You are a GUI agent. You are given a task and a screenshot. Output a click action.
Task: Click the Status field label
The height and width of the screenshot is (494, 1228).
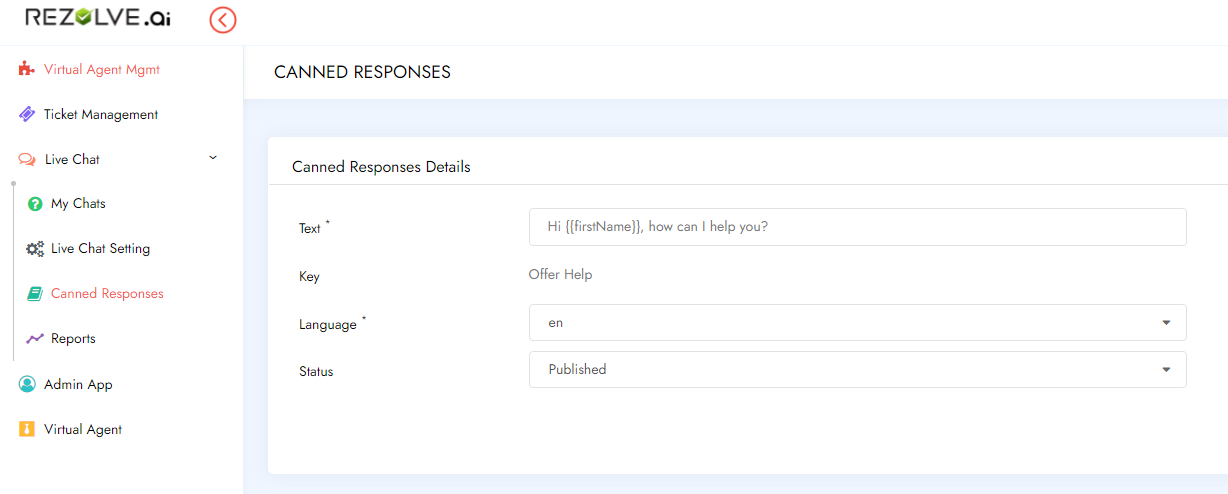(316, 372)
